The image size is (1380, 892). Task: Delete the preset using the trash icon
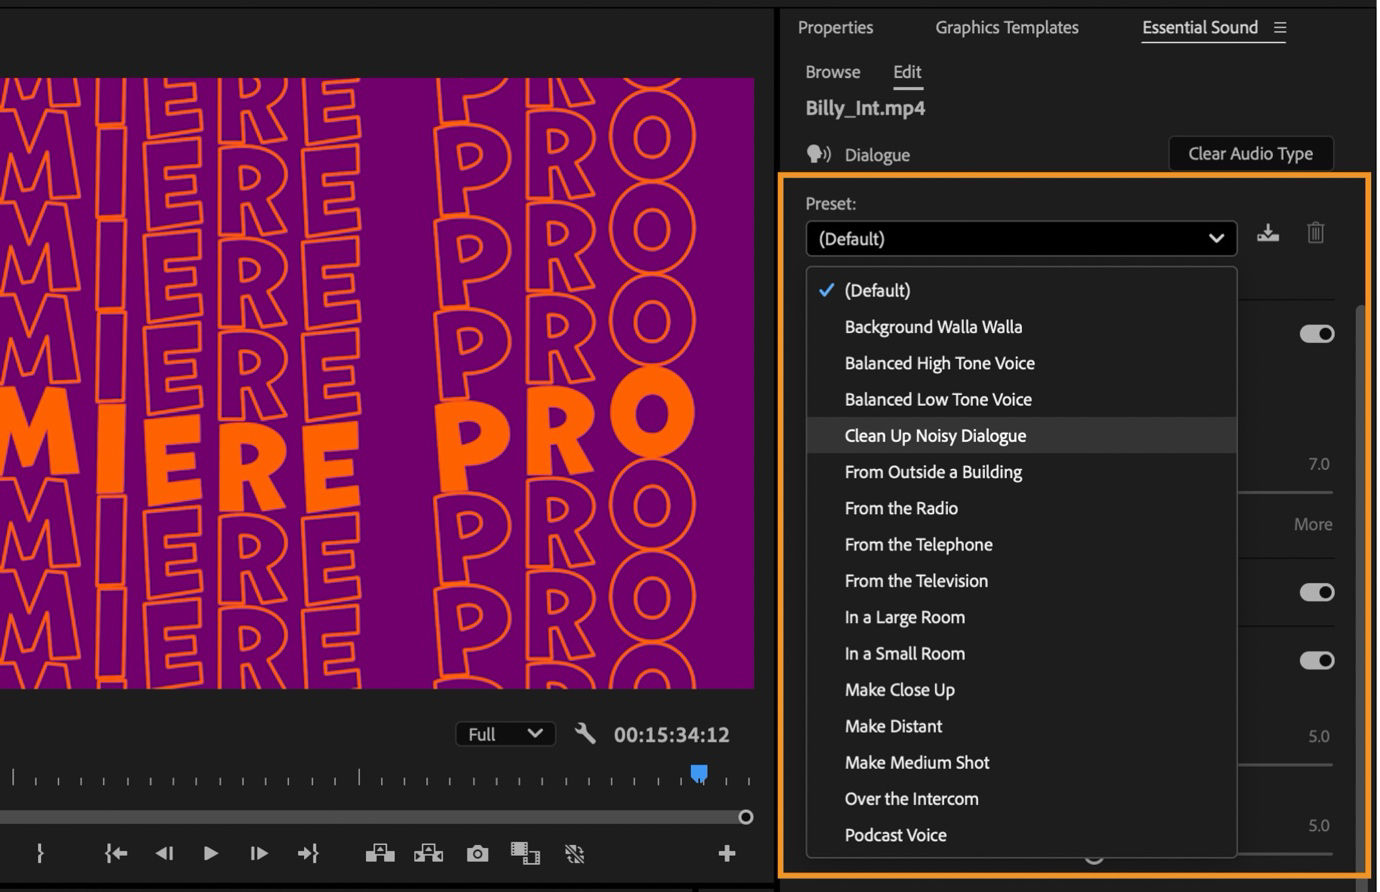[1315, 232]
